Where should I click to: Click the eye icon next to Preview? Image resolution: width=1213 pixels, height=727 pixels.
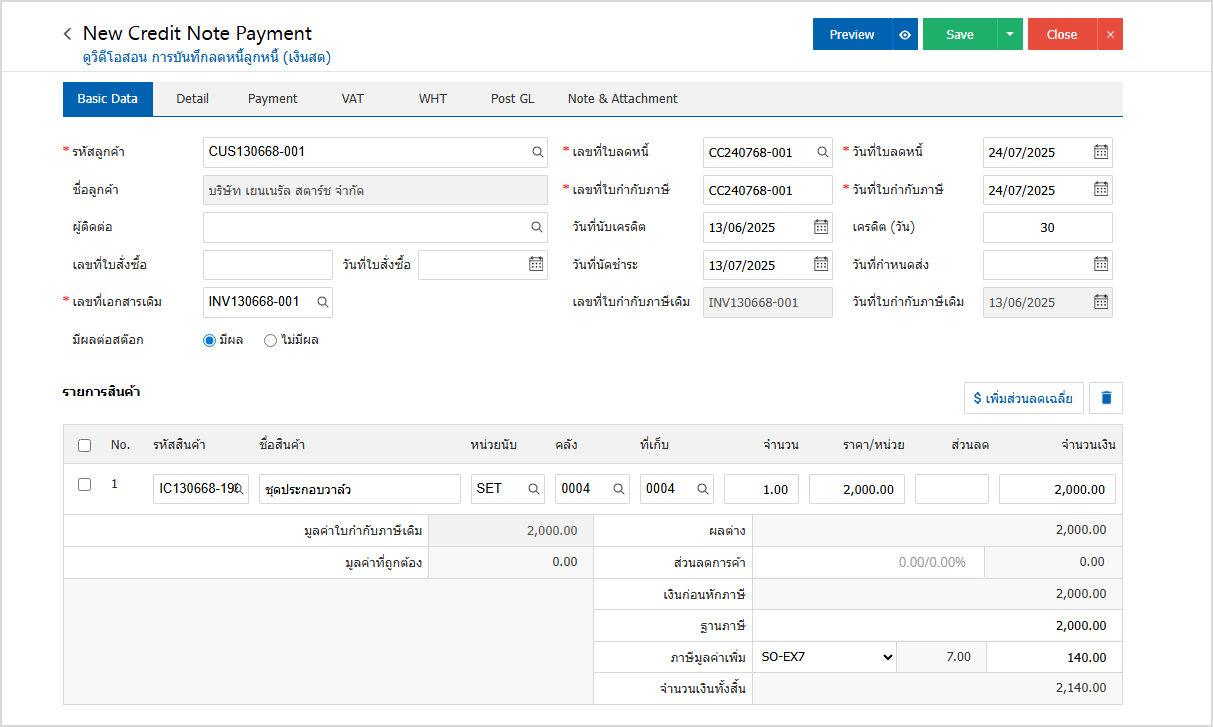click(904, 34)
